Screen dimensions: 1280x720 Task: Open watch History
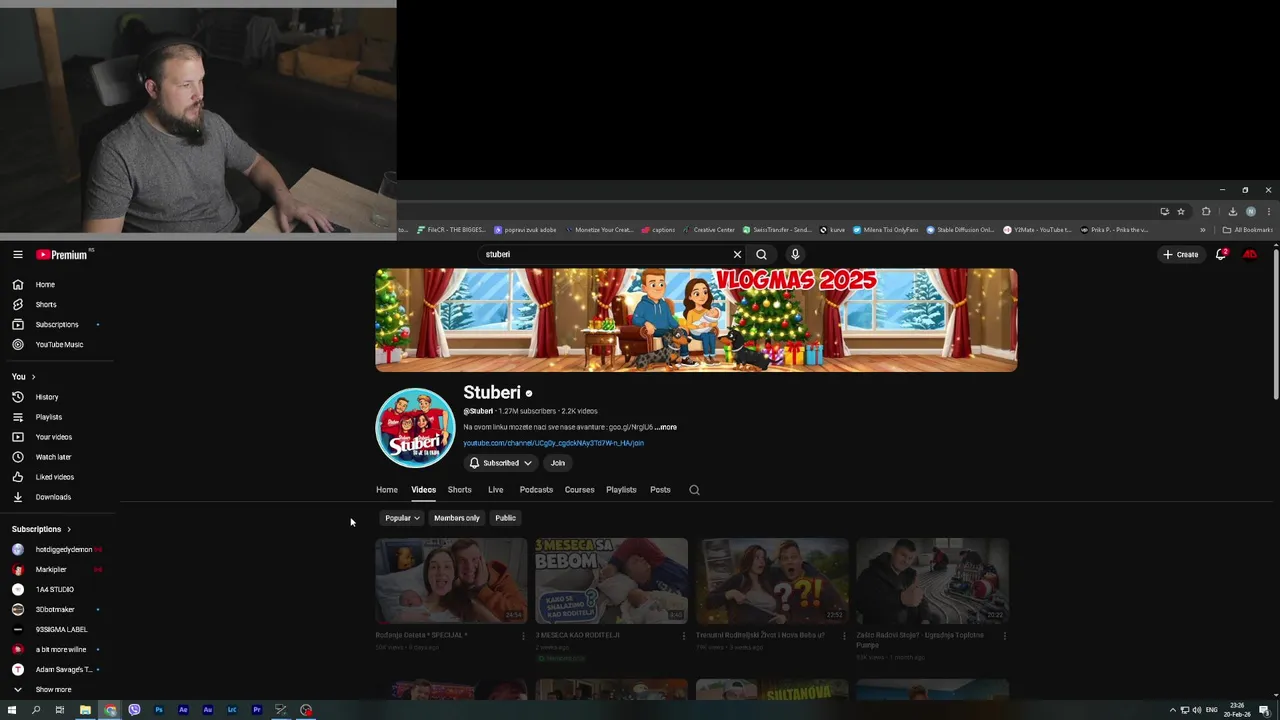click(x=46, y=397)
